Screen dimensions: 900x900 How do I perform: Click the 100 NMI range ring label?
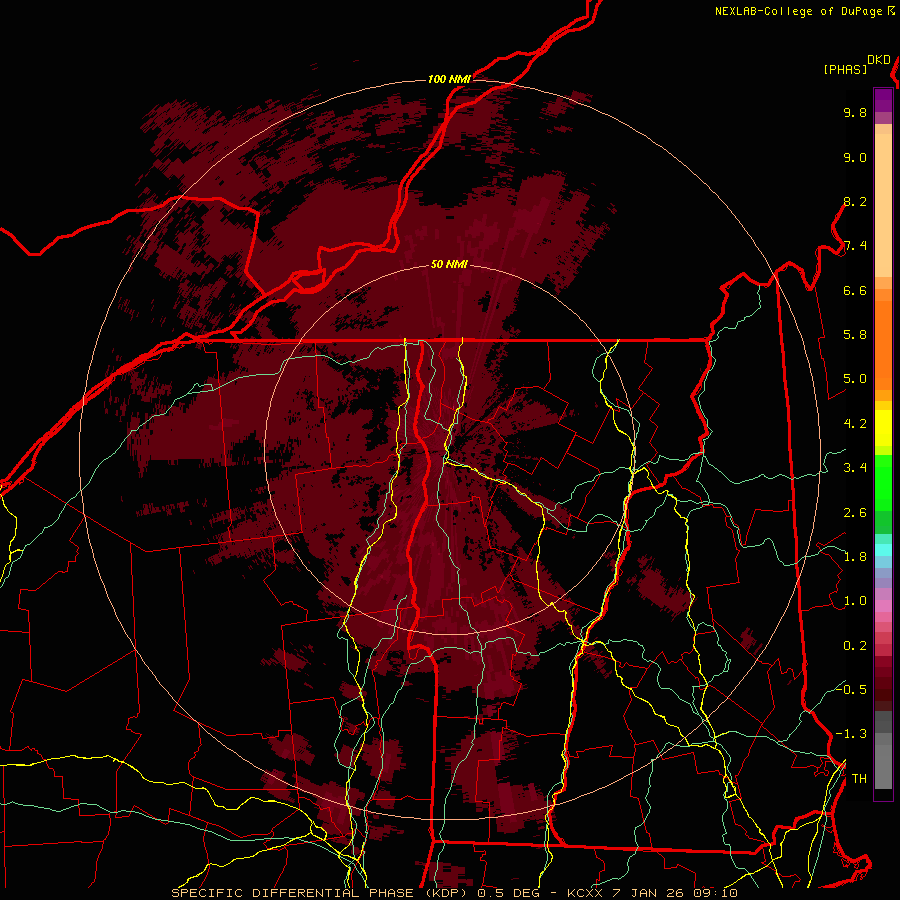click(x=449, y=79)
